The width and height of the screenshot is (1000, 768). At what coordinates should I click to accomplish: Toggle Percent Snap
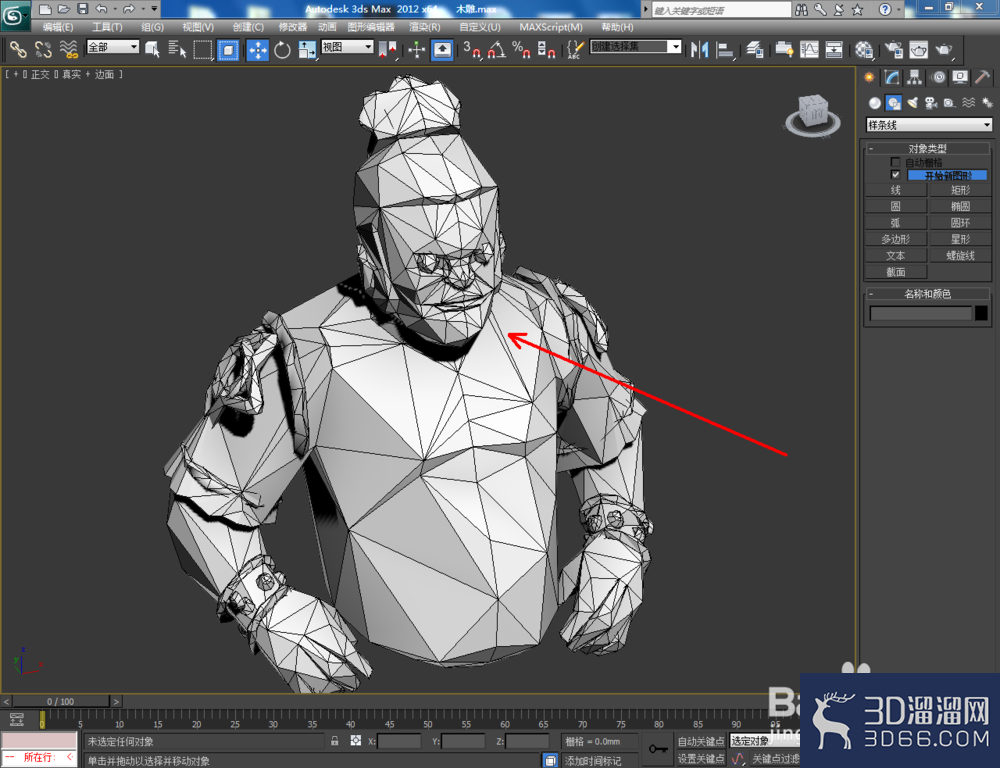521,49
